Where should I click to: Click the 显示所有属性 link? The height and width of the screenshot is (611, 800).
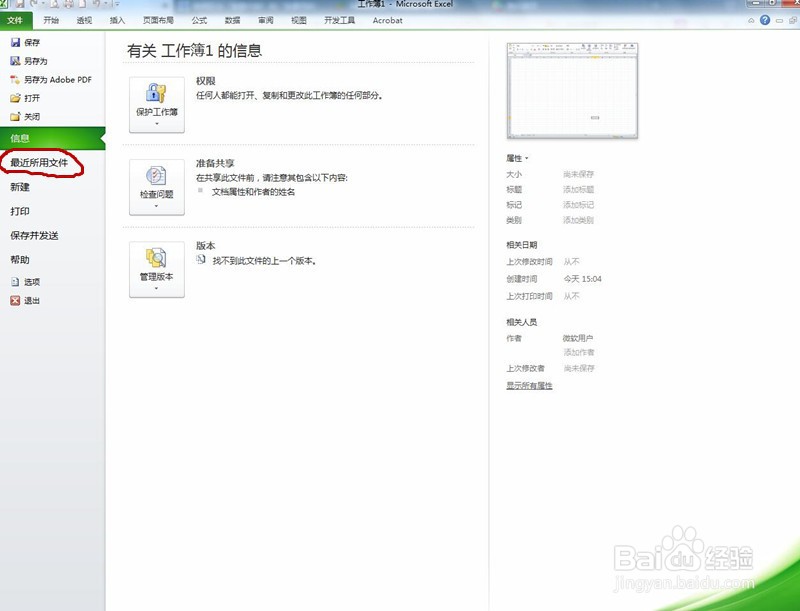tap(528, 383)
